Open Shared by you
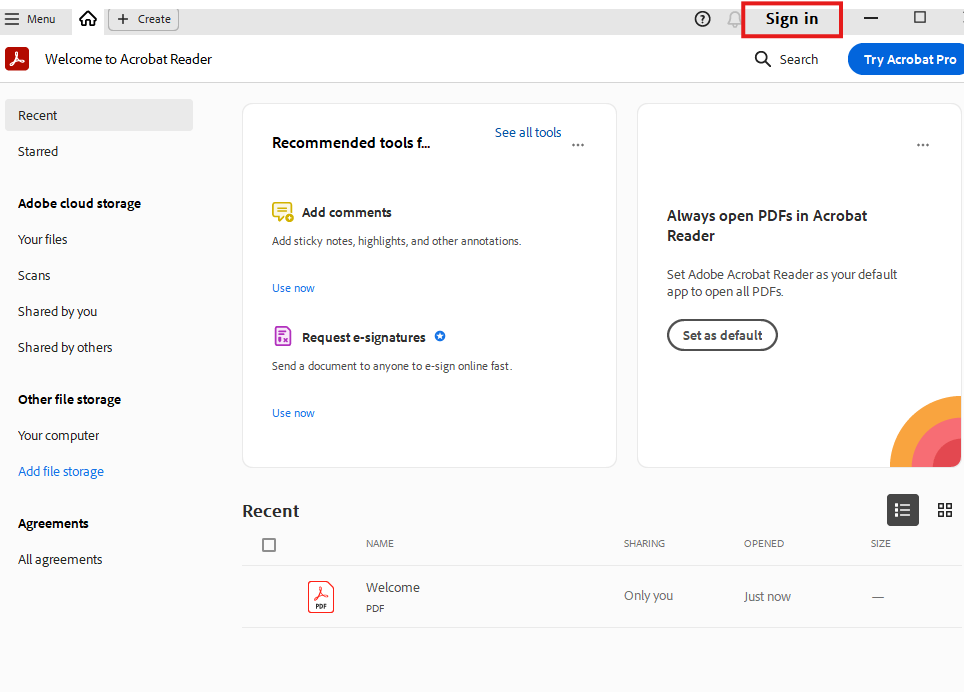The height and width of the screenshot is (692, 964). [x=57, y=312]
